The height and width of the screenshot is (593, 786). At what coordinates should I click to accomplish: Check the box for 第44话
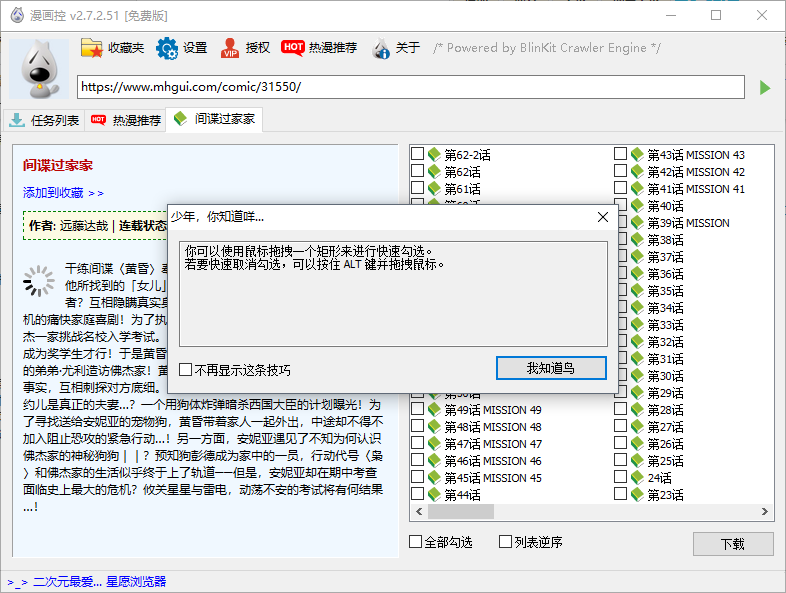click(418, 494)
